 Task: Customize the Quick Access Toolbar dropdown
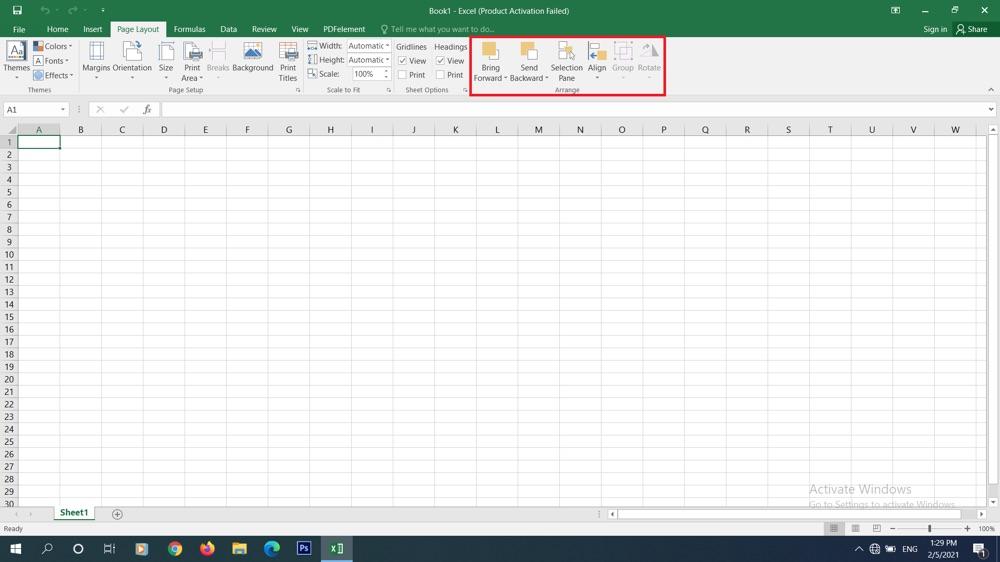click(103, 10)
